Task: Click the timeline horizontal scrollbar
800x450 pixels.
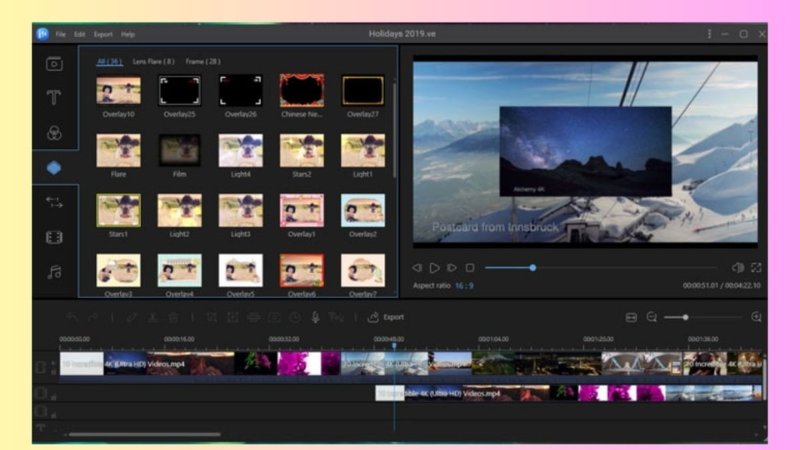Action: (145, 435)
